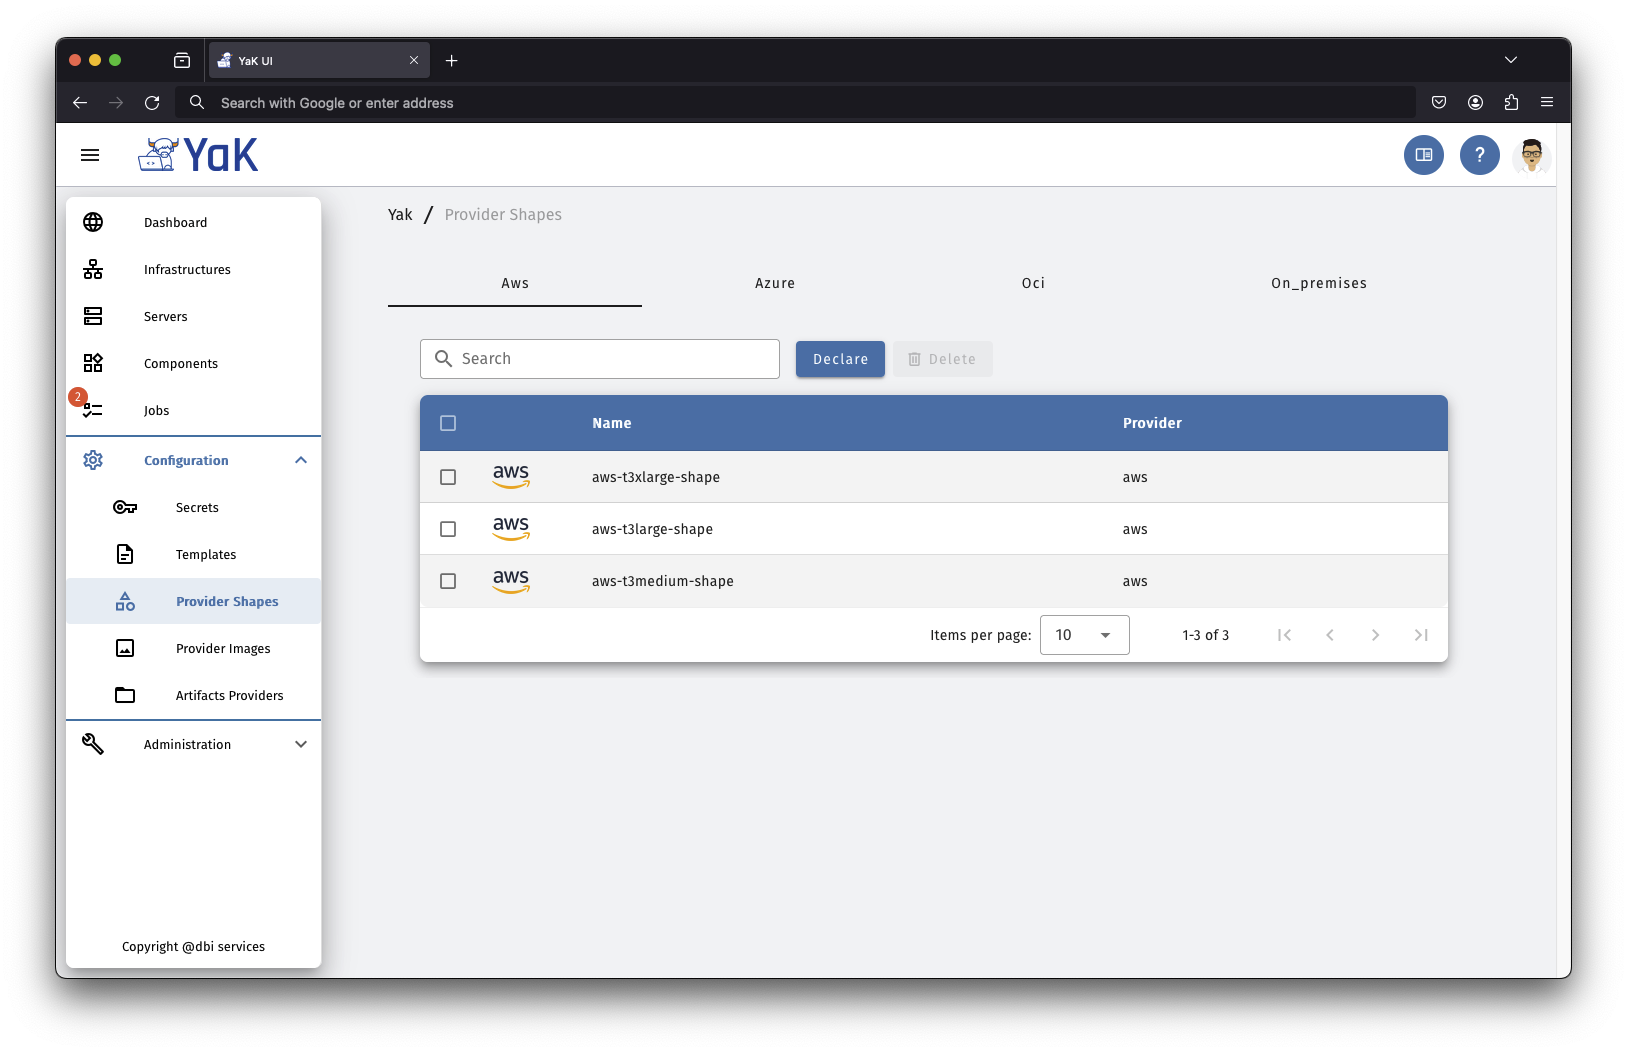Click the Declare button
1627x1052 pixels.
coord(840,359)
